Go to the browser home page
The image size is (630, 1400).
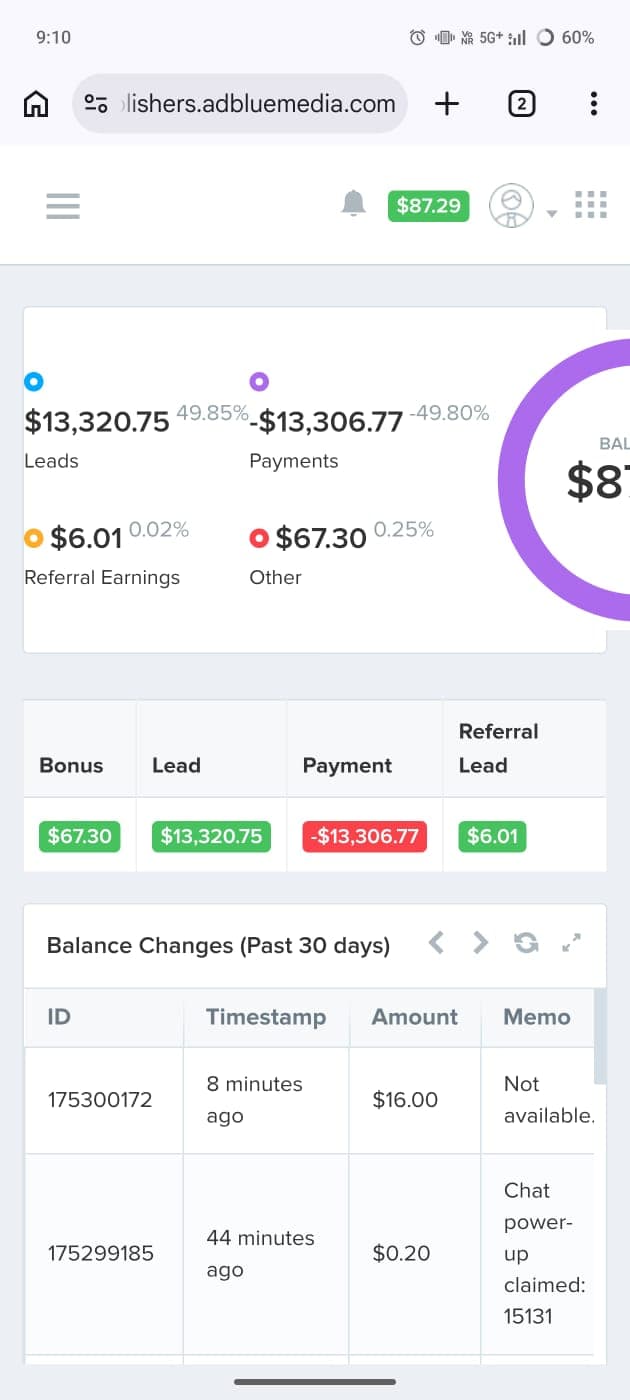pyautogui.click(x=36, y=104)
